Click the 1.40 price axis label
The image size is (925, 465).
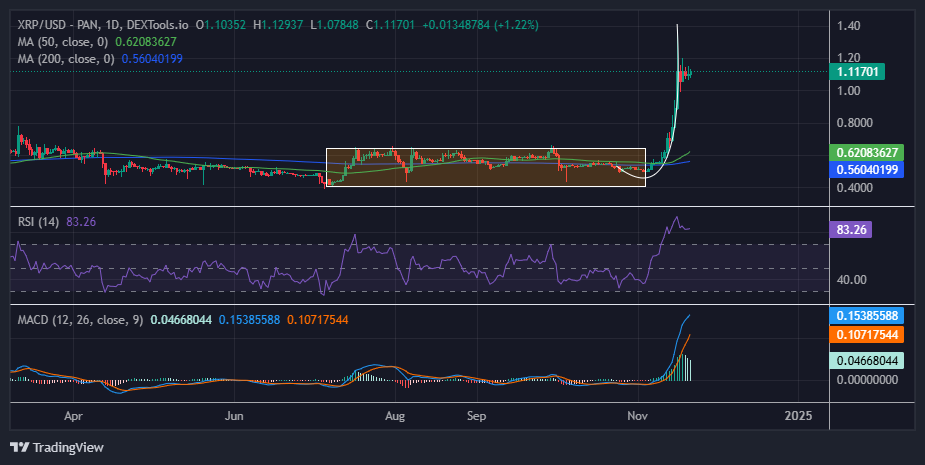848,26
